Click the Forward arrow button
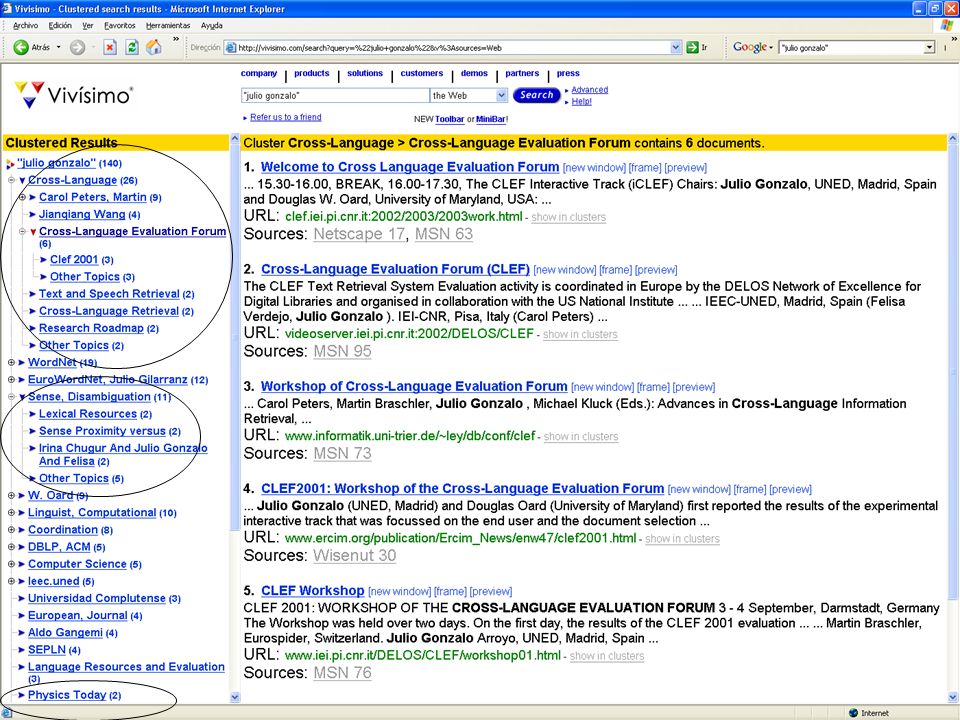Viewport: 960px width, 720px height. [x=77, y=47]
